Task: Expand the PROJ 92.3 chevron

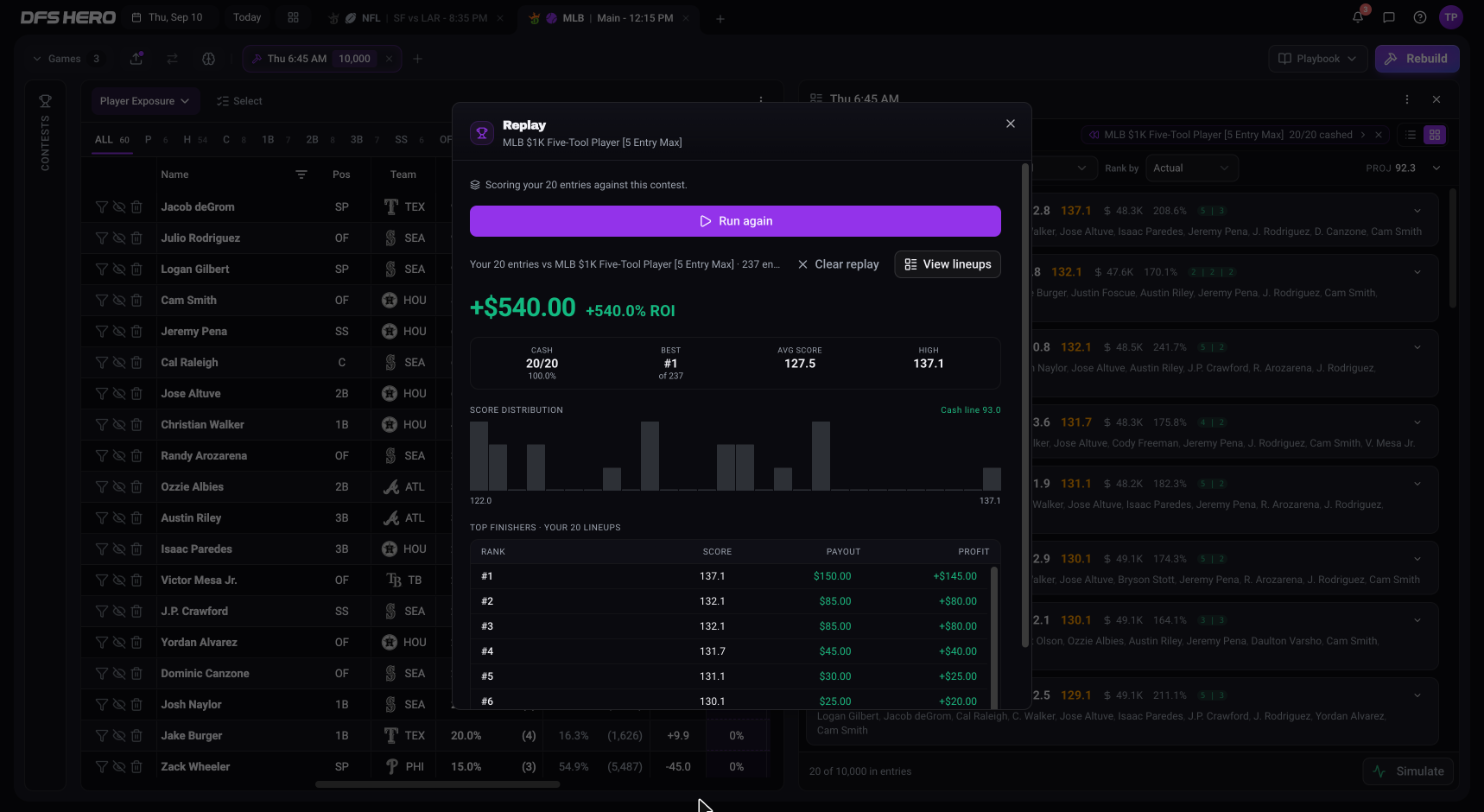Action: [x=1436, y=168]
